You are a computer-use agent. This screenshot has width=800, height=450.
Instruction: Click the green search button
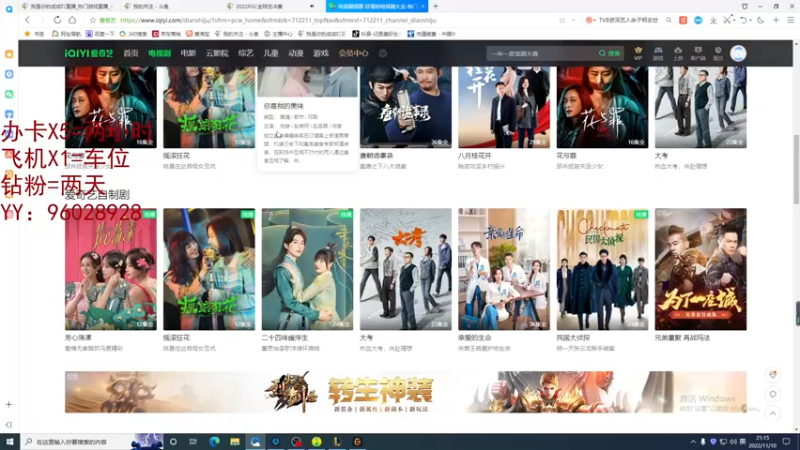coord(610,53)
